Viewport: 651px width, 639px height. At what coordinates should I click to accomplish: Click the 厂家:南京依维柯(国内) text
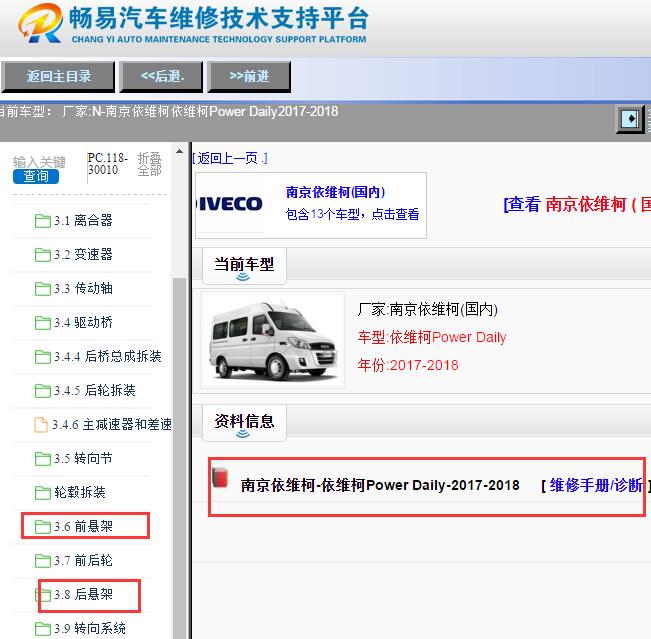coord(428,309)
